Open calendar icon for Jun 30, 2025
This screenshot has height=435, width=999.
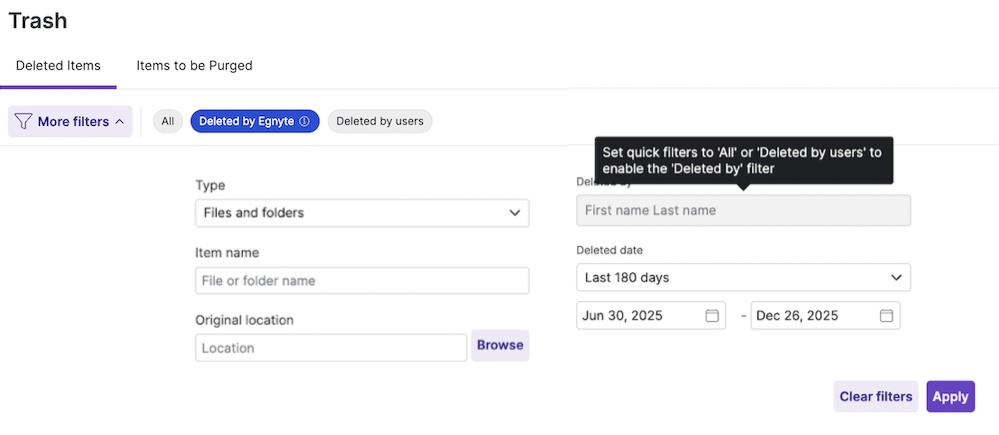click(x=712, y=316)
